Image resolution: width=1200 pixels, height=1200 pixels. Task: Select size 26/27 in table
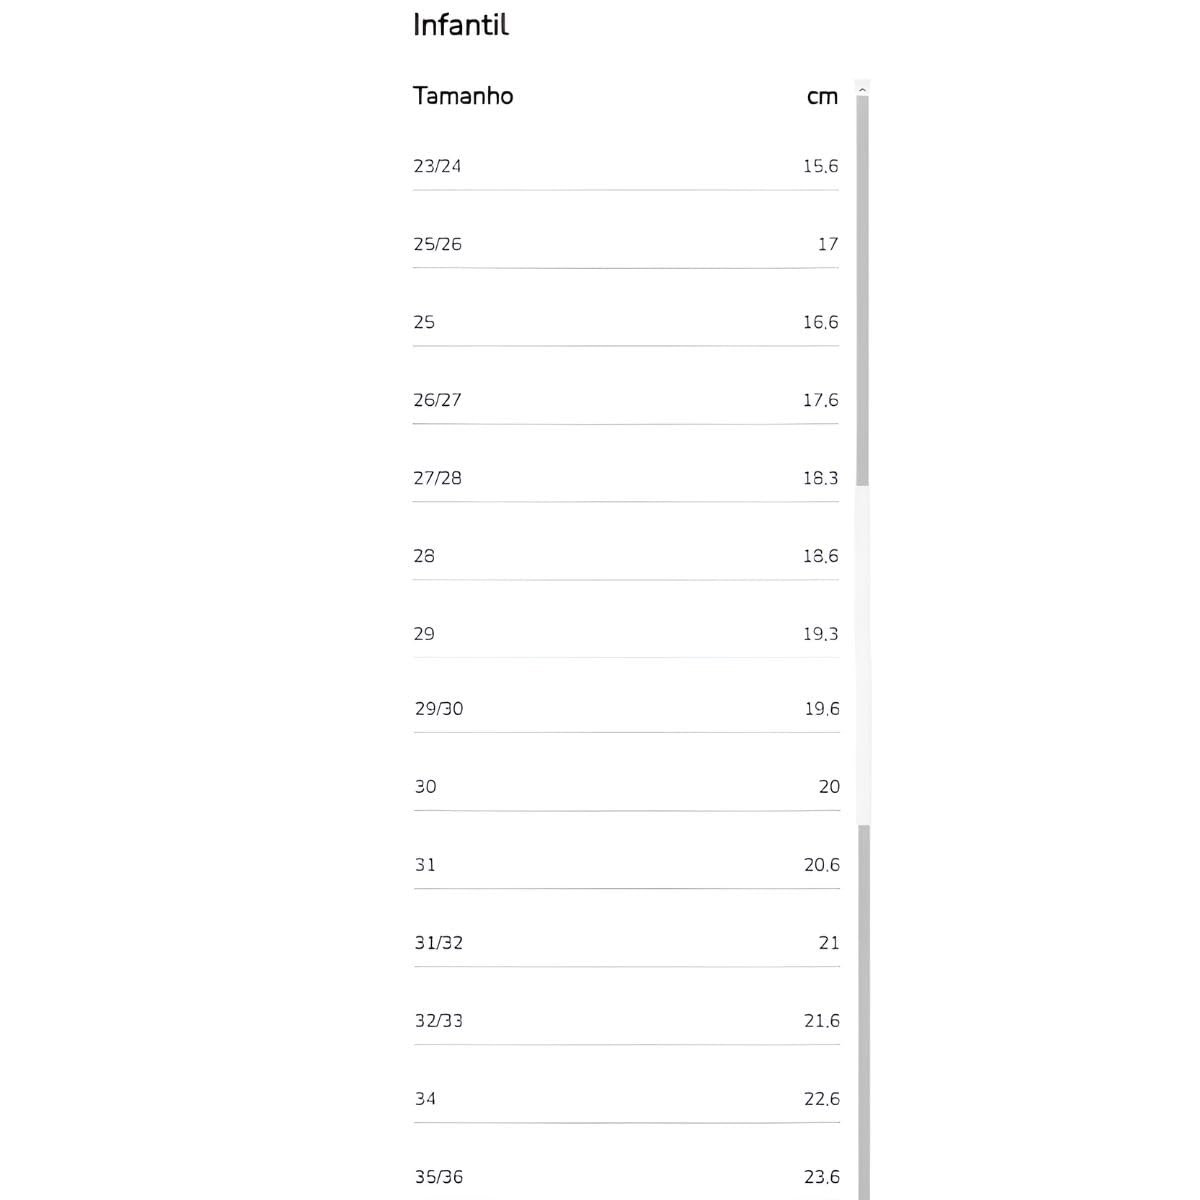[x=437, y=400]
